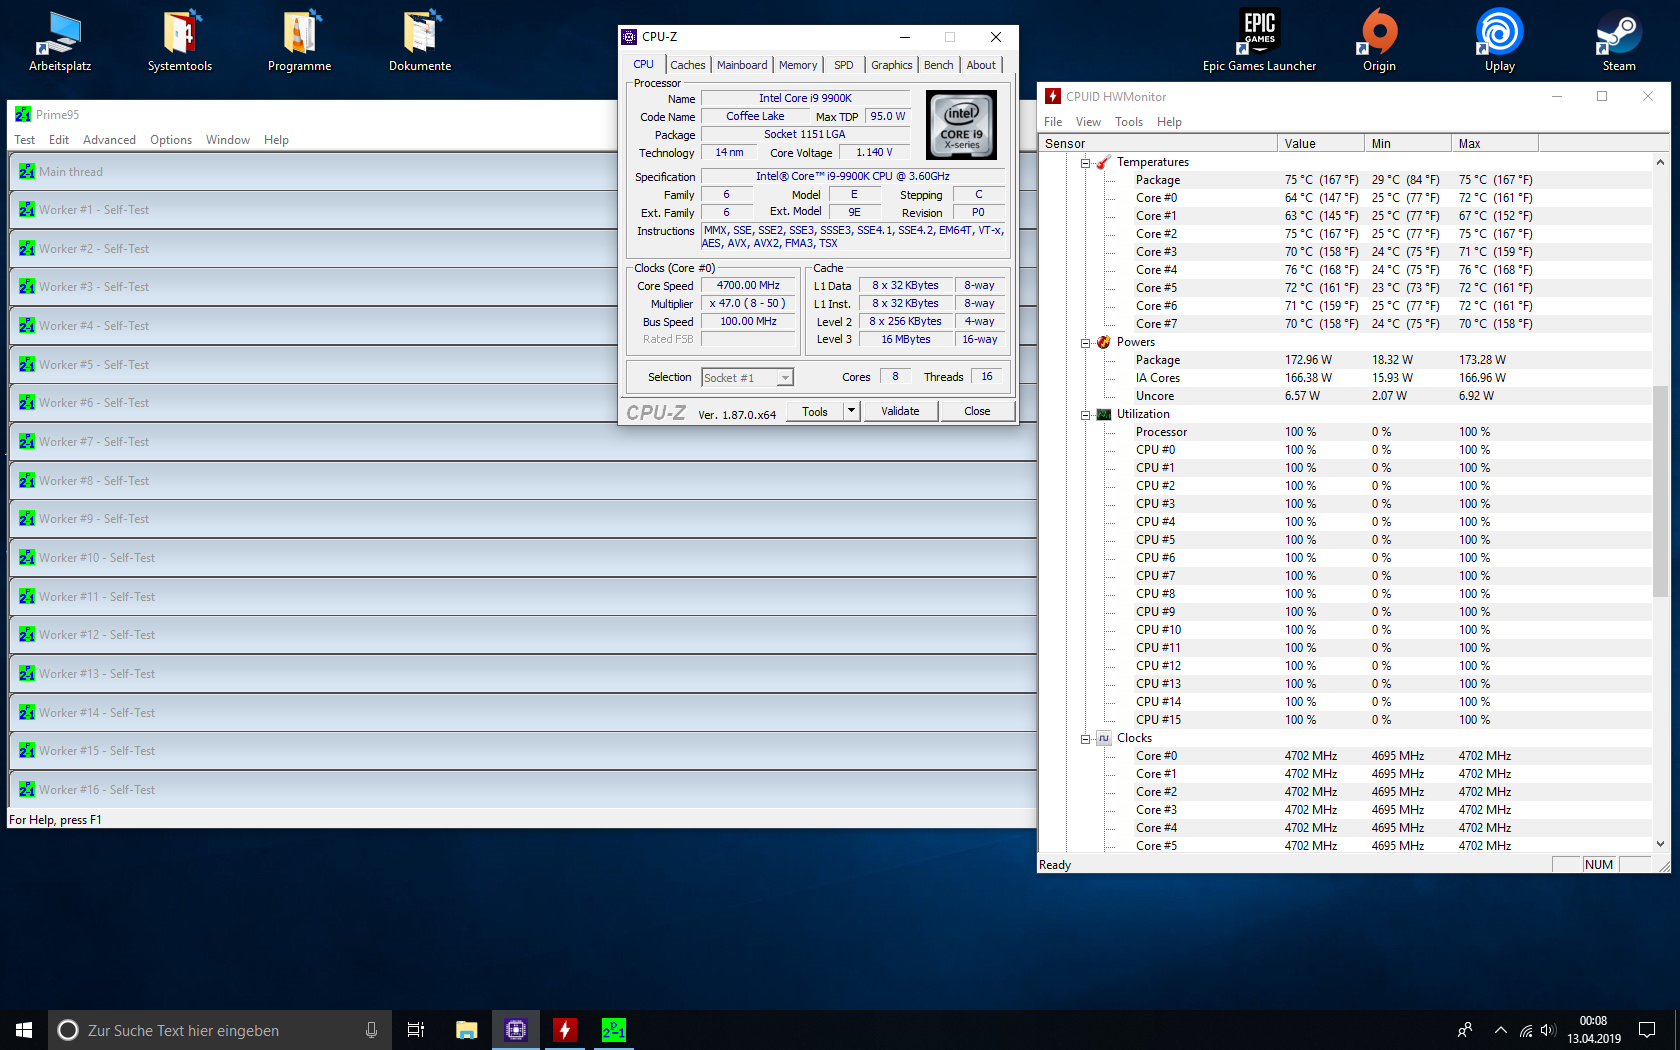The width and height of the screenshot is (1680, 1050).
Task: Open the Systemtools desktop folder
Action: (x=180, y=40)
